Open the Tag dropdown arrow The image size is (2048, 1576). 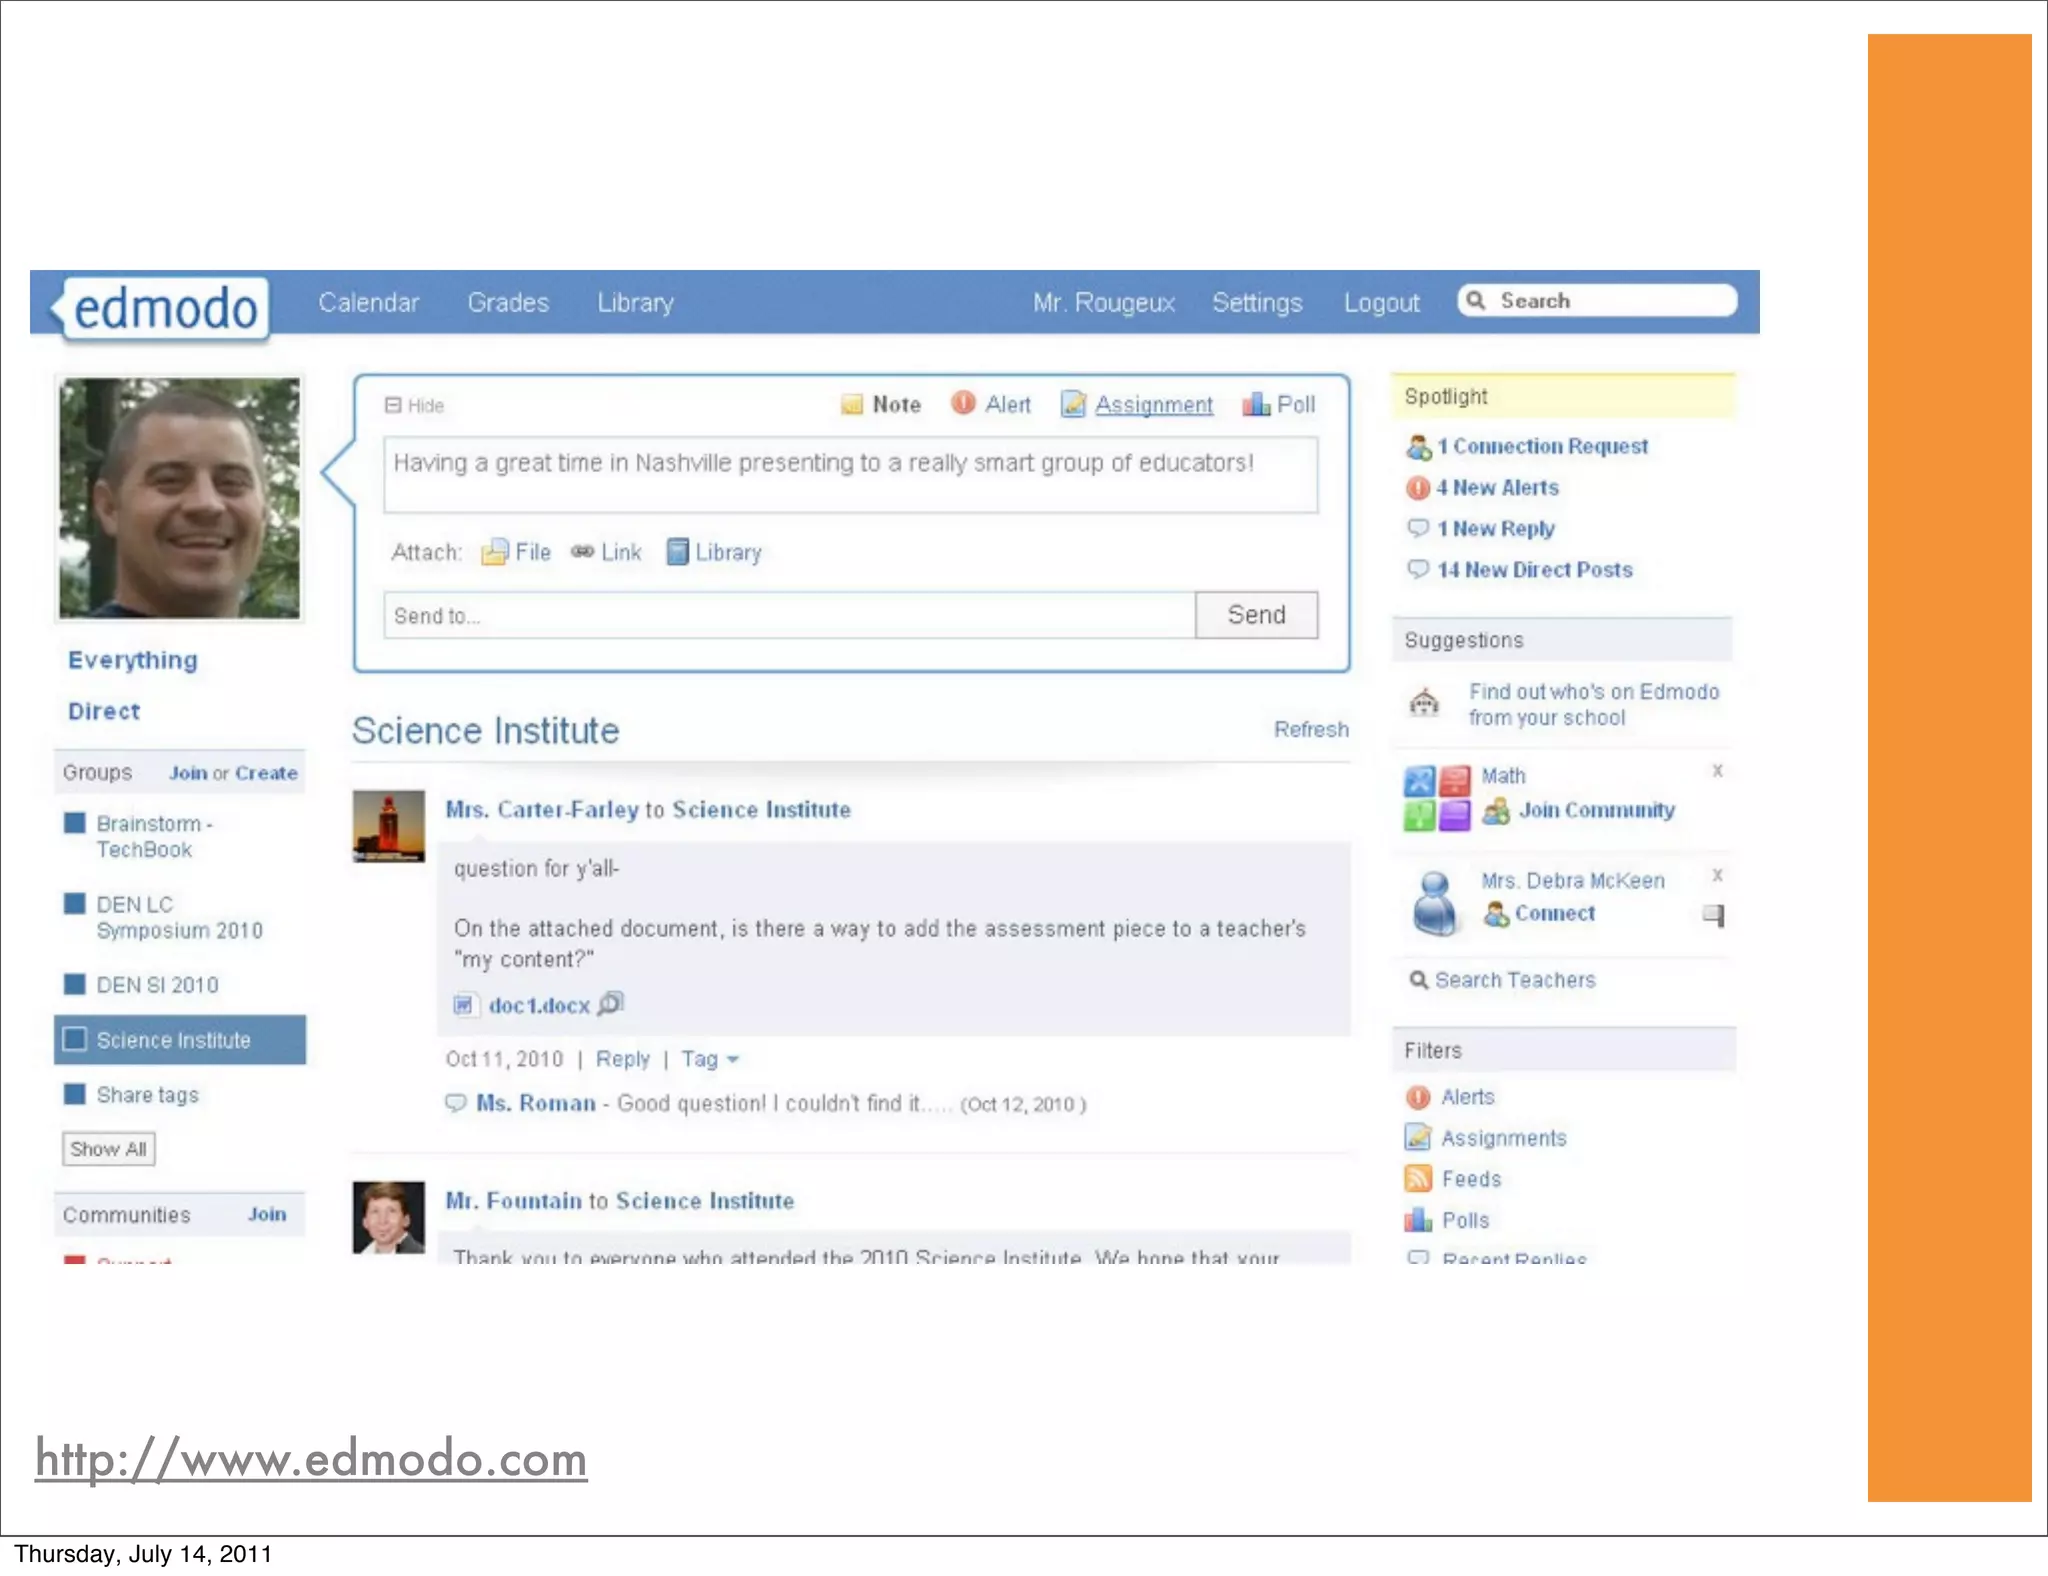click(x=733, y=1059)
